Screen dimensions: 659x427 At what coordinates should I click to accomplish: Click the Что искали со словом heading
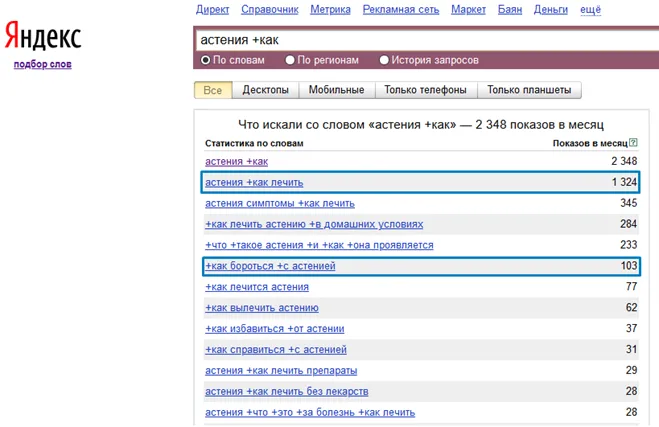click(421, 124)
